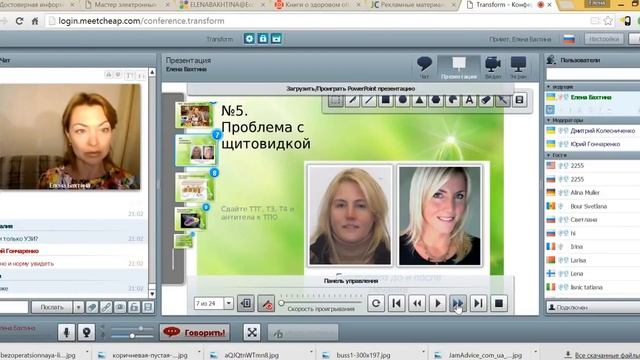The width and height of the screenshot is (640, 360).
Task: Collapse the Гости user group
Action: [x=549, y=155]
